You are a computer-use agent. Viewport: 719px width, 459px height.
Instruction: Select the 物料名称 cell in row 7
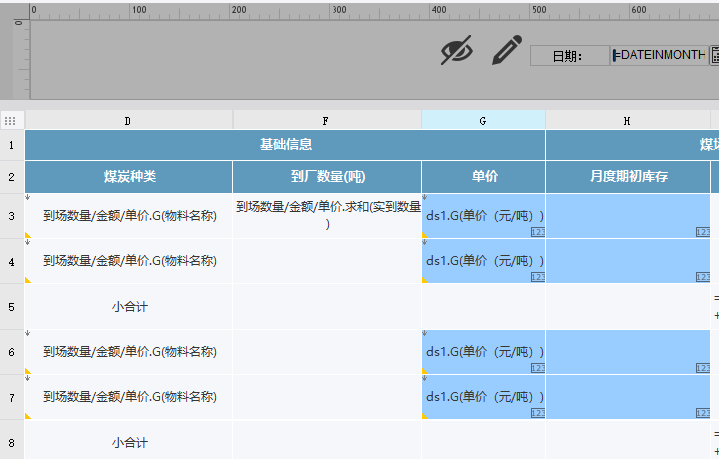click(x=128, y=397)
